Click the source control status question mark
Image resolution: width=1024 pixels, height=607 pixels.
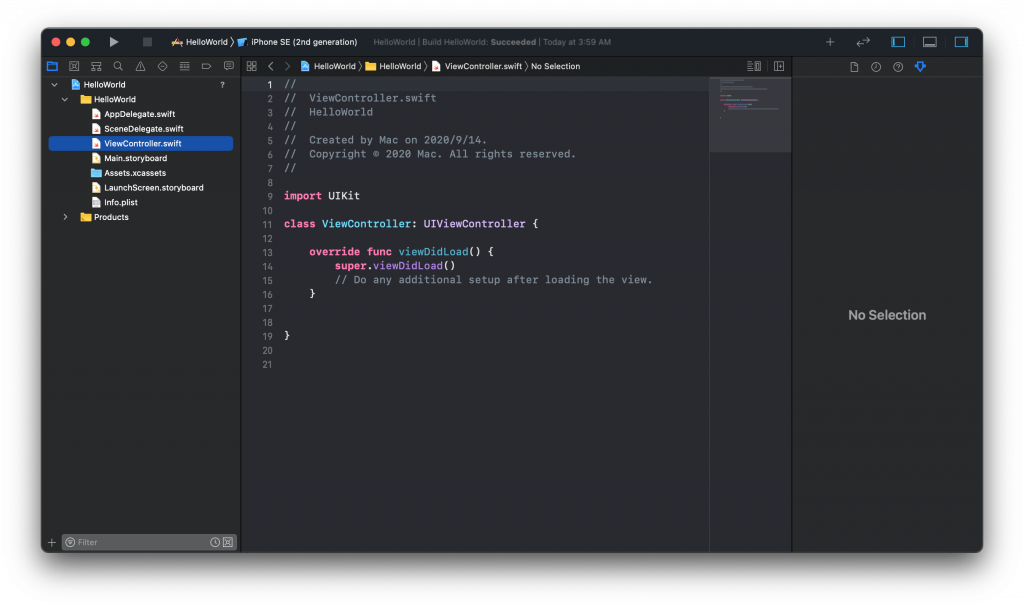pyautogui.click(x=222, y=84)
